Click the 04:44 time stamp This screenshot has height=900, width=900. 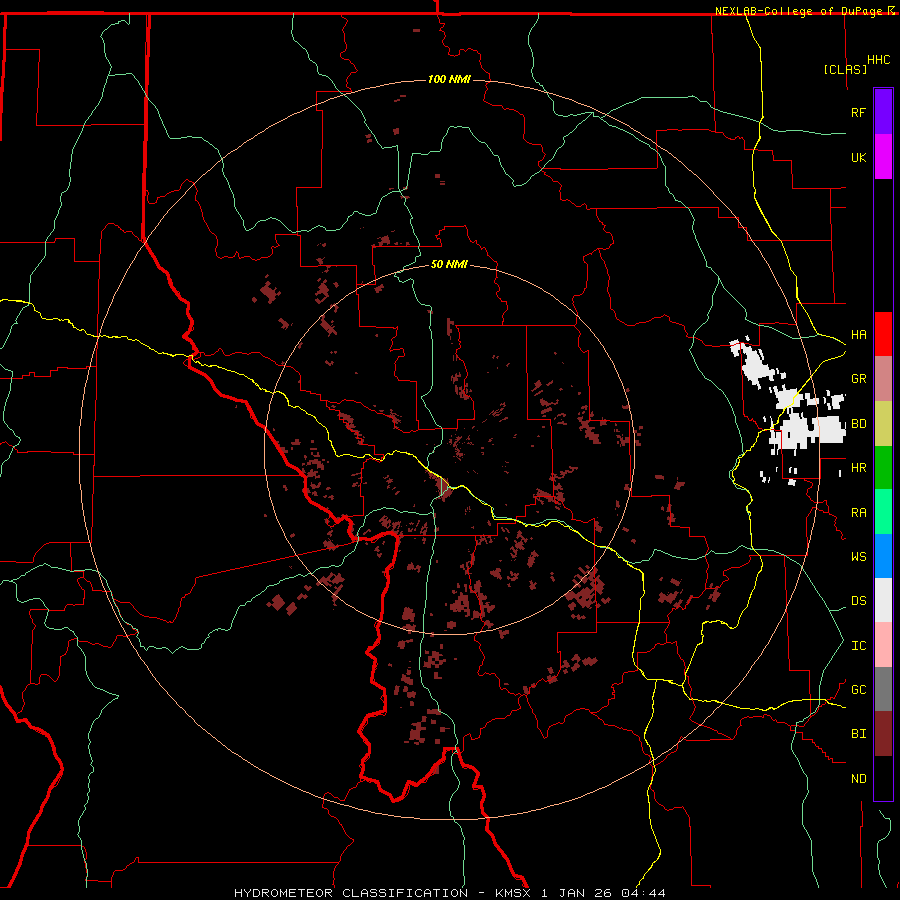pos(643,893)
